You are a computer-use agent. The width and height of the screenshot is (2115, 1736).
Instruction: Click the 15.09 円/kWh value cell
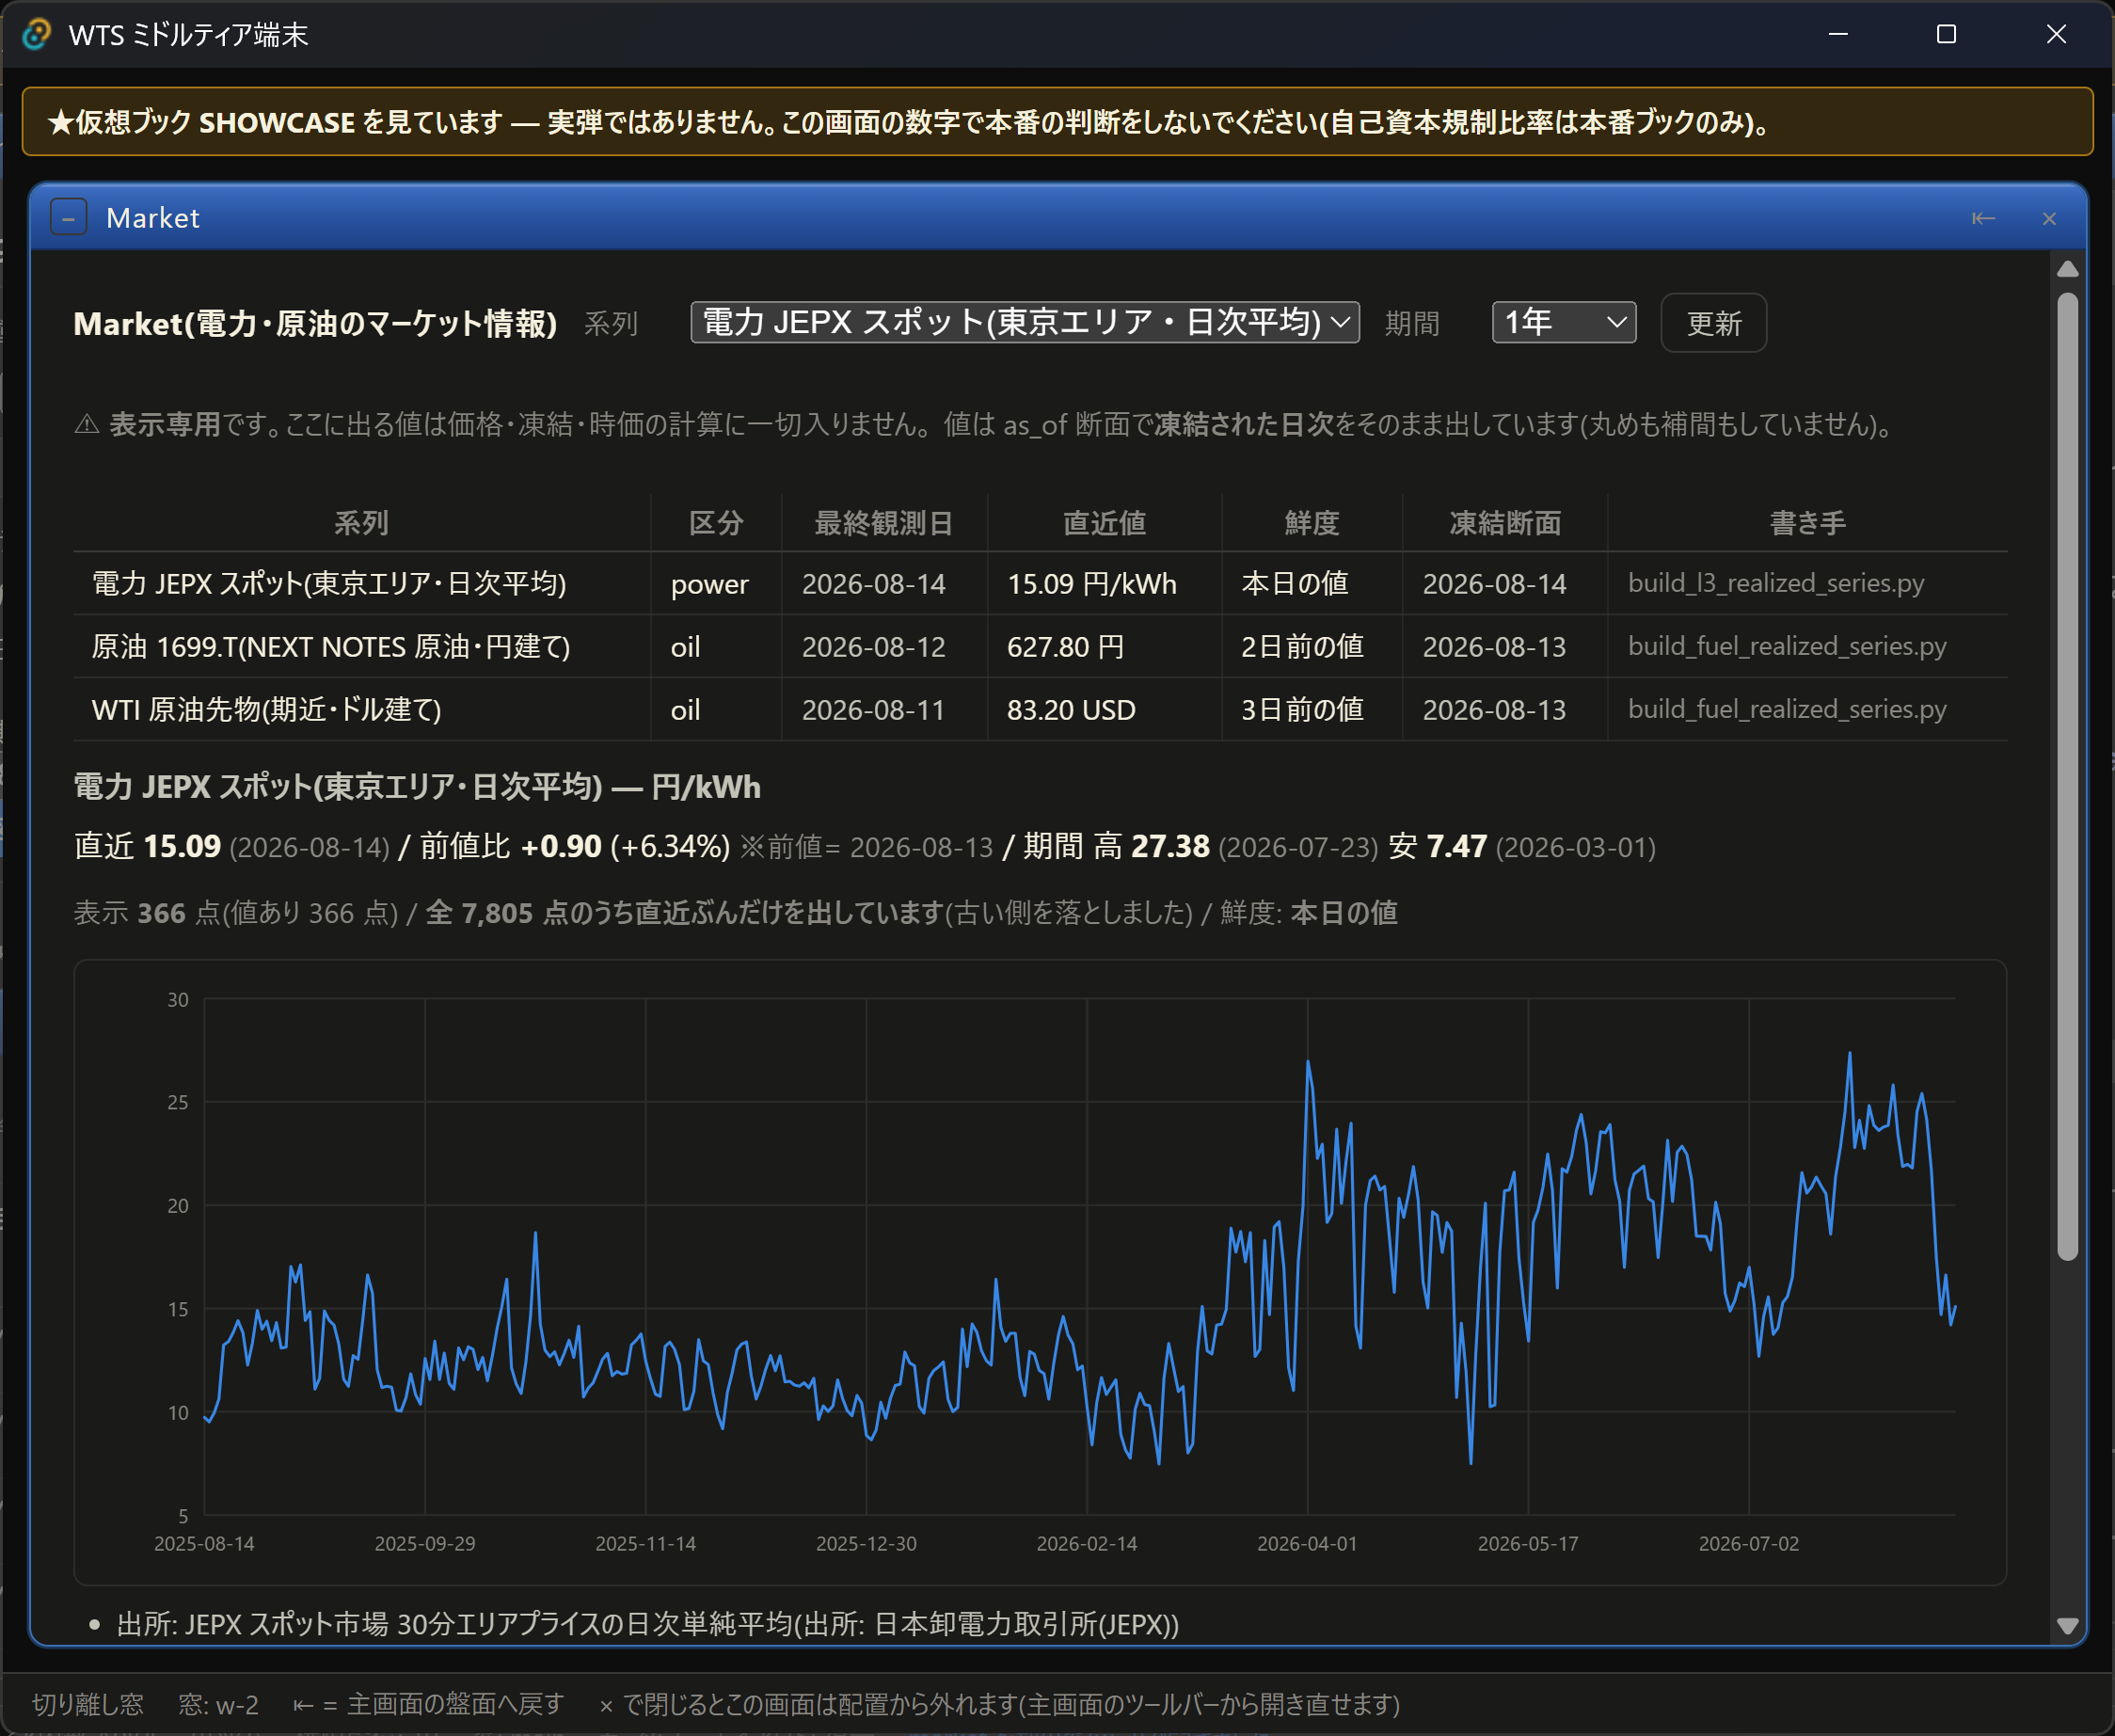coord(1104,583)
